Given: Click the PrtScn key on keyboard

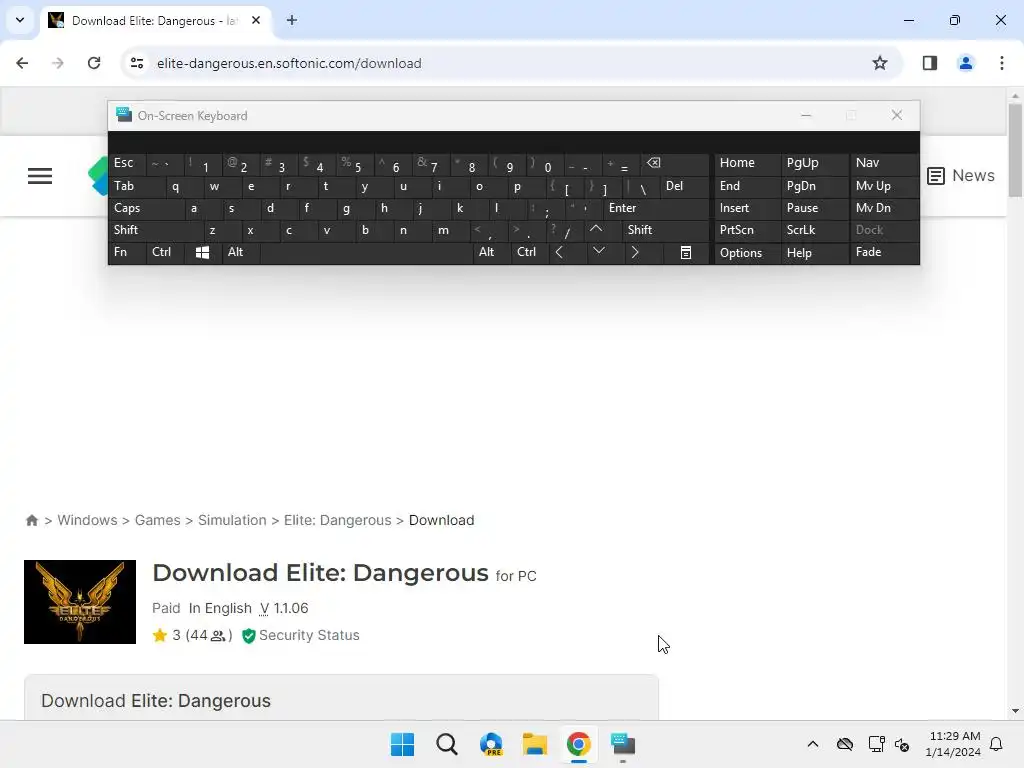Looking at the screenshot, I should point(747,230).
